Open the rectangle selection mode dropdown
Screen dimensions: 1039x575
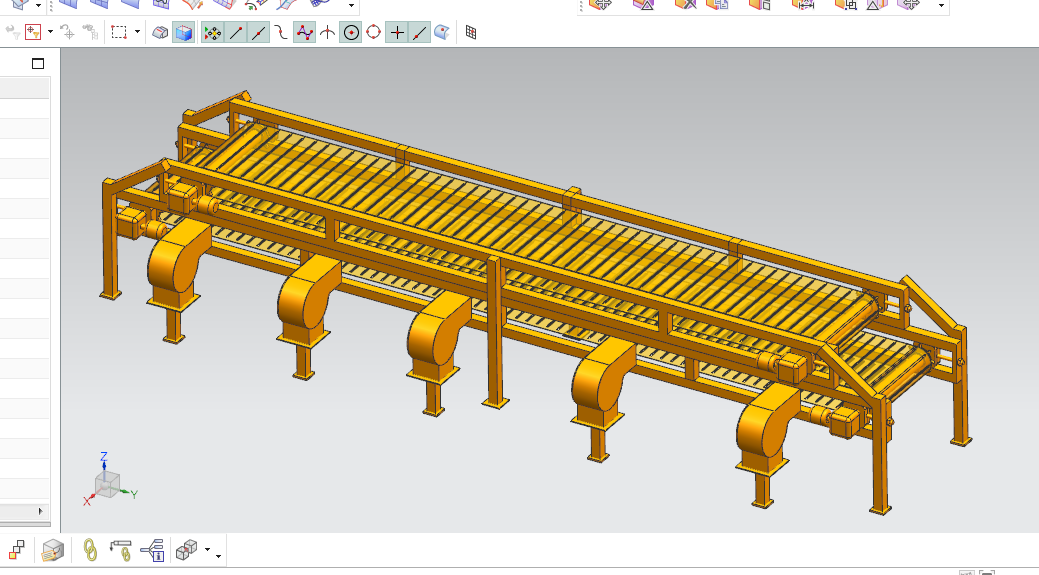tap(137, 32)
